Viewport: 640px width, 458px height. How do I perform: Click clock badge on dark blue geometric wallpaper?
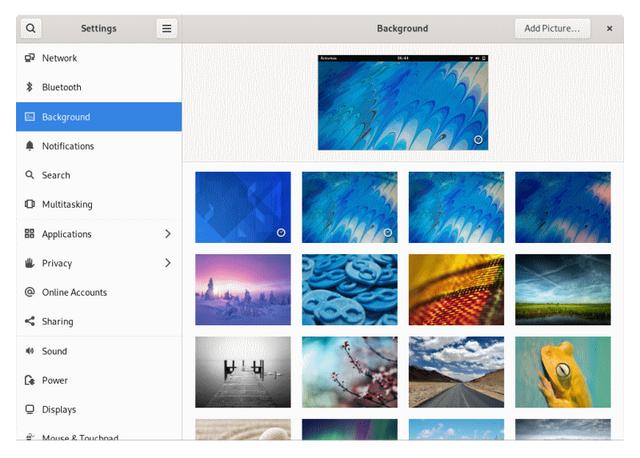[x=281, y=233]
